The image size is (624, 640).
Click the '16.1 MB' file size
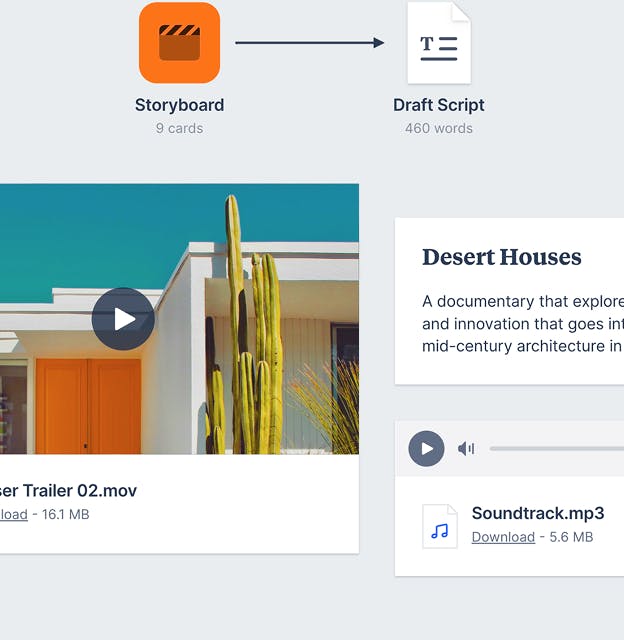[x=66, y=514]
